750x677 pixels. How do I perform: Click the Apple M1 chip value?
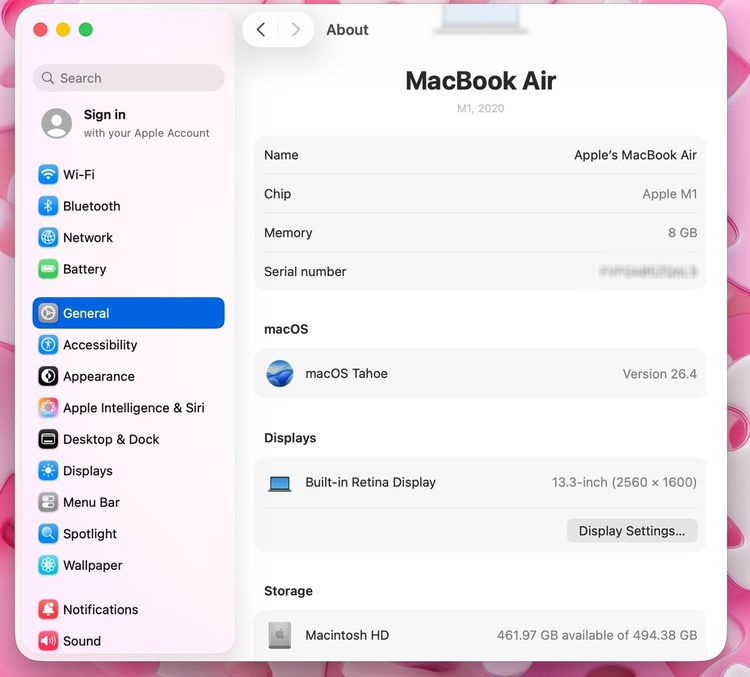point(670,194)
